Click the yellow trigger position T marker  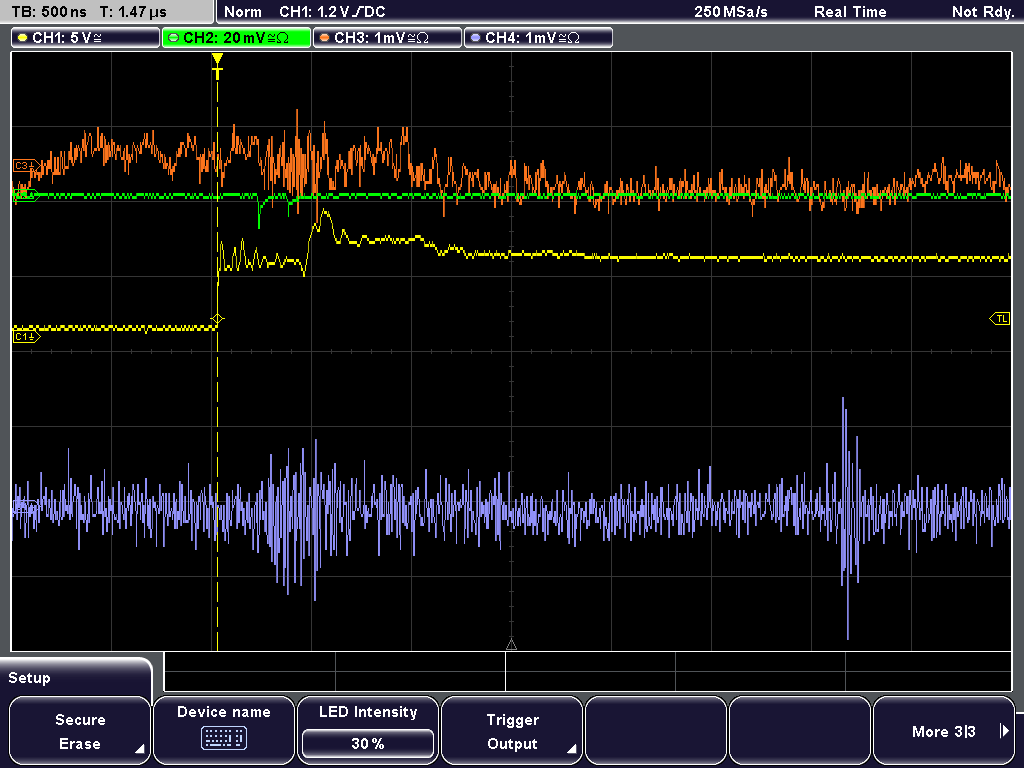[217, 66]
